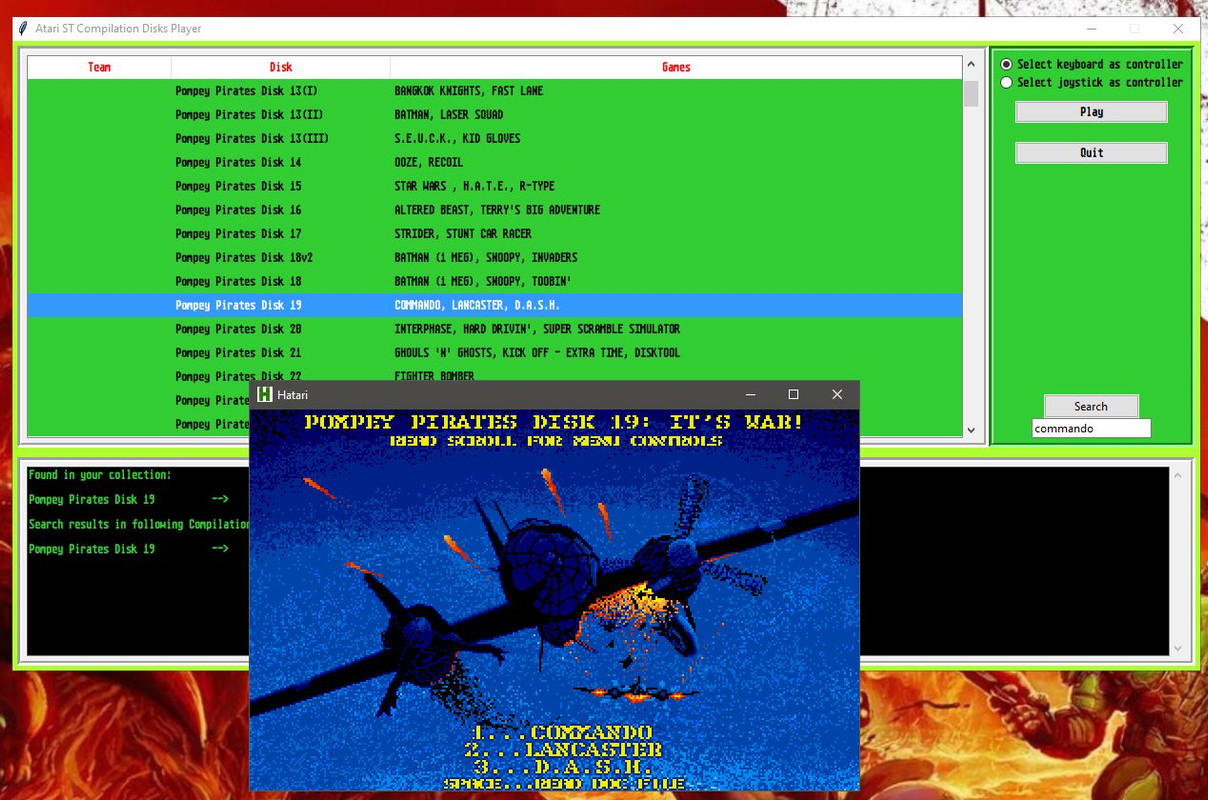Screen dimensions: 1208x800
Task: Click the Hatari window app icon
Action: pyautogui.click(x=265, y=395)
